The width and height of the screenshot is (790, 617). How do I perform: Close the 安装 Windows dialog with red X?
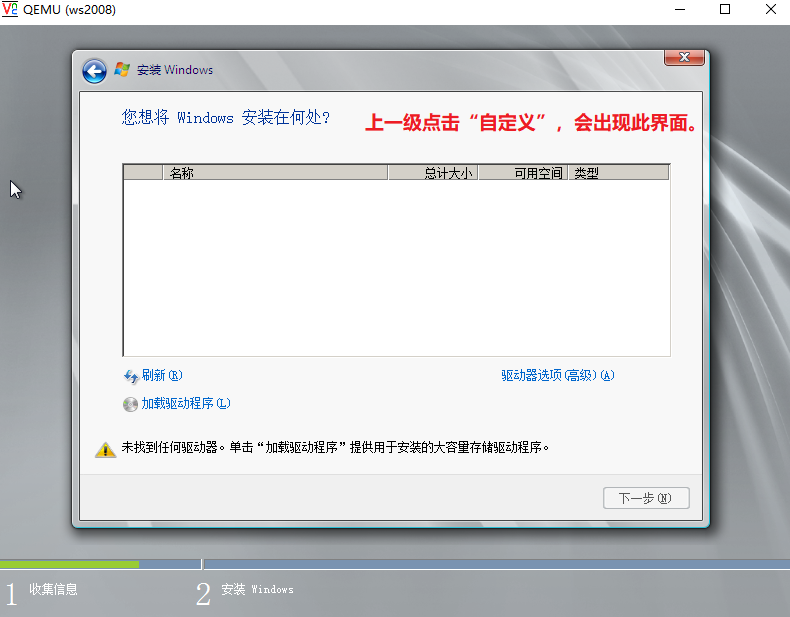pyautogui.click(x=684, y=57)
